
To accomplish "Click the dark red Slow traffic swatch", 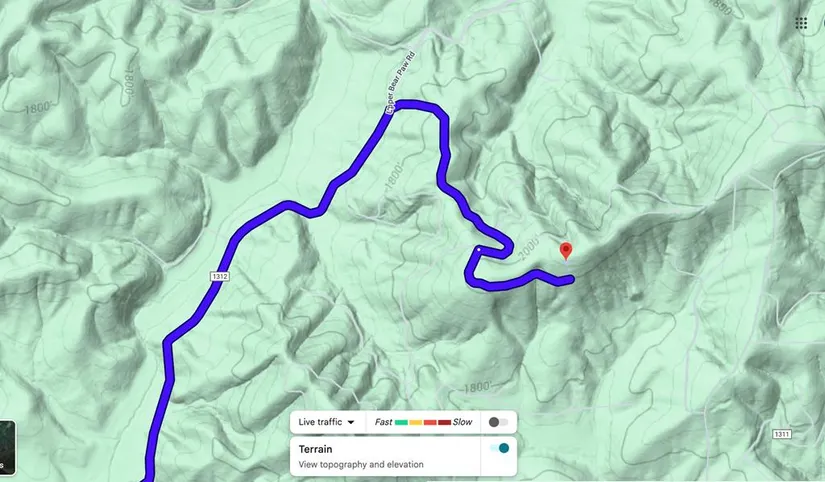I will [445, 422].
